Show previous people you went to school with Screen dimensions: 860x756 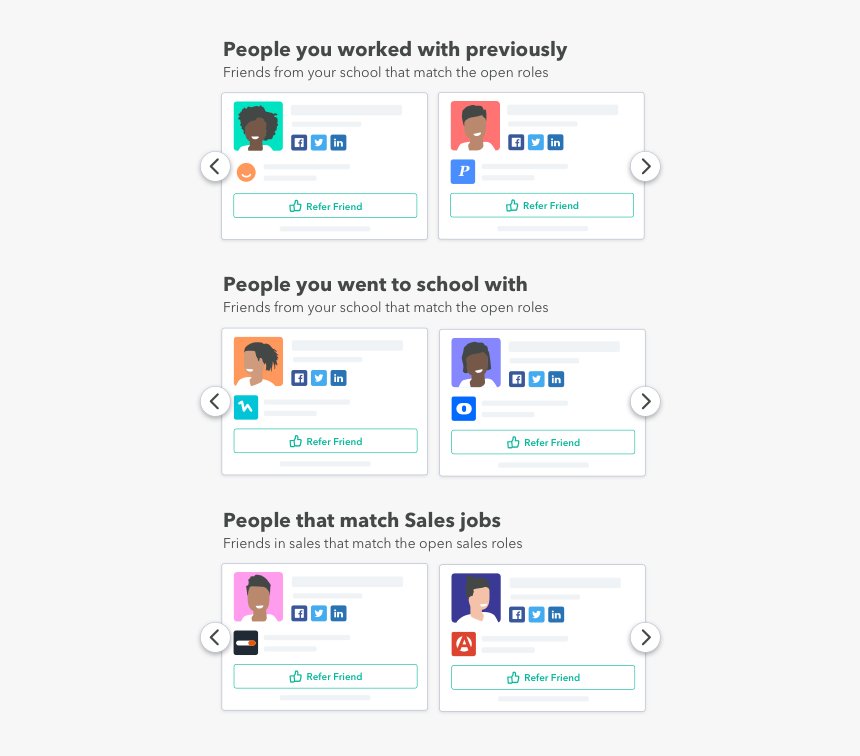click(x=215, y=402)
